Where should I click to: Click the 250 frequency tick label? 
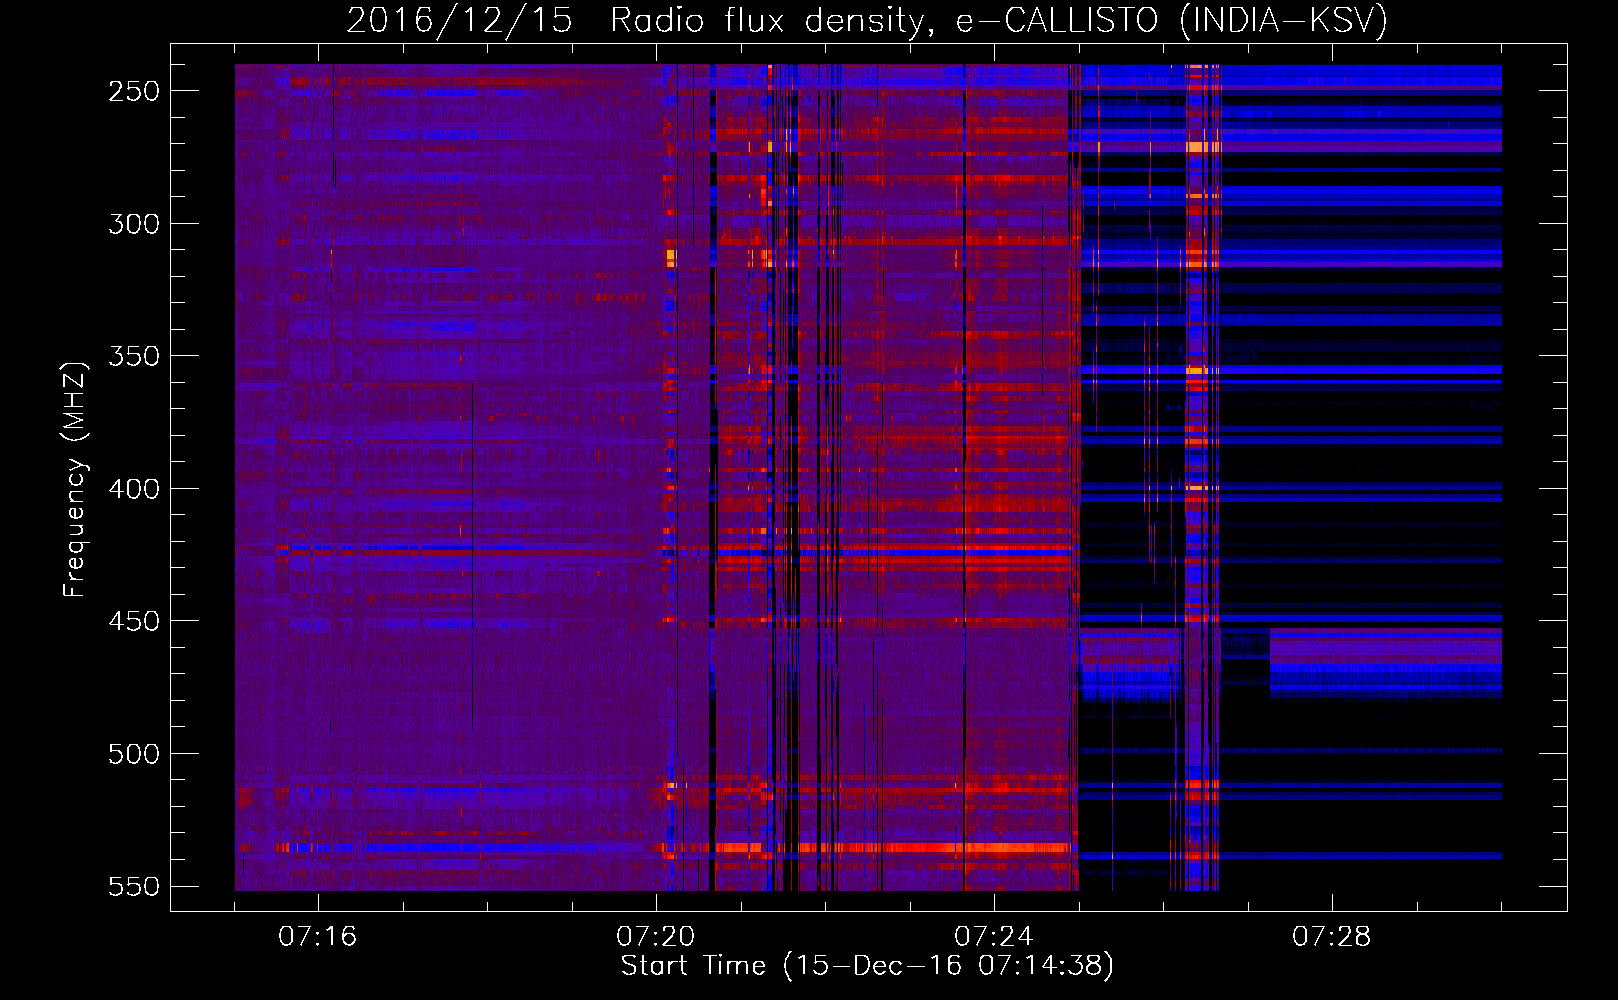[x=134, y=91]
